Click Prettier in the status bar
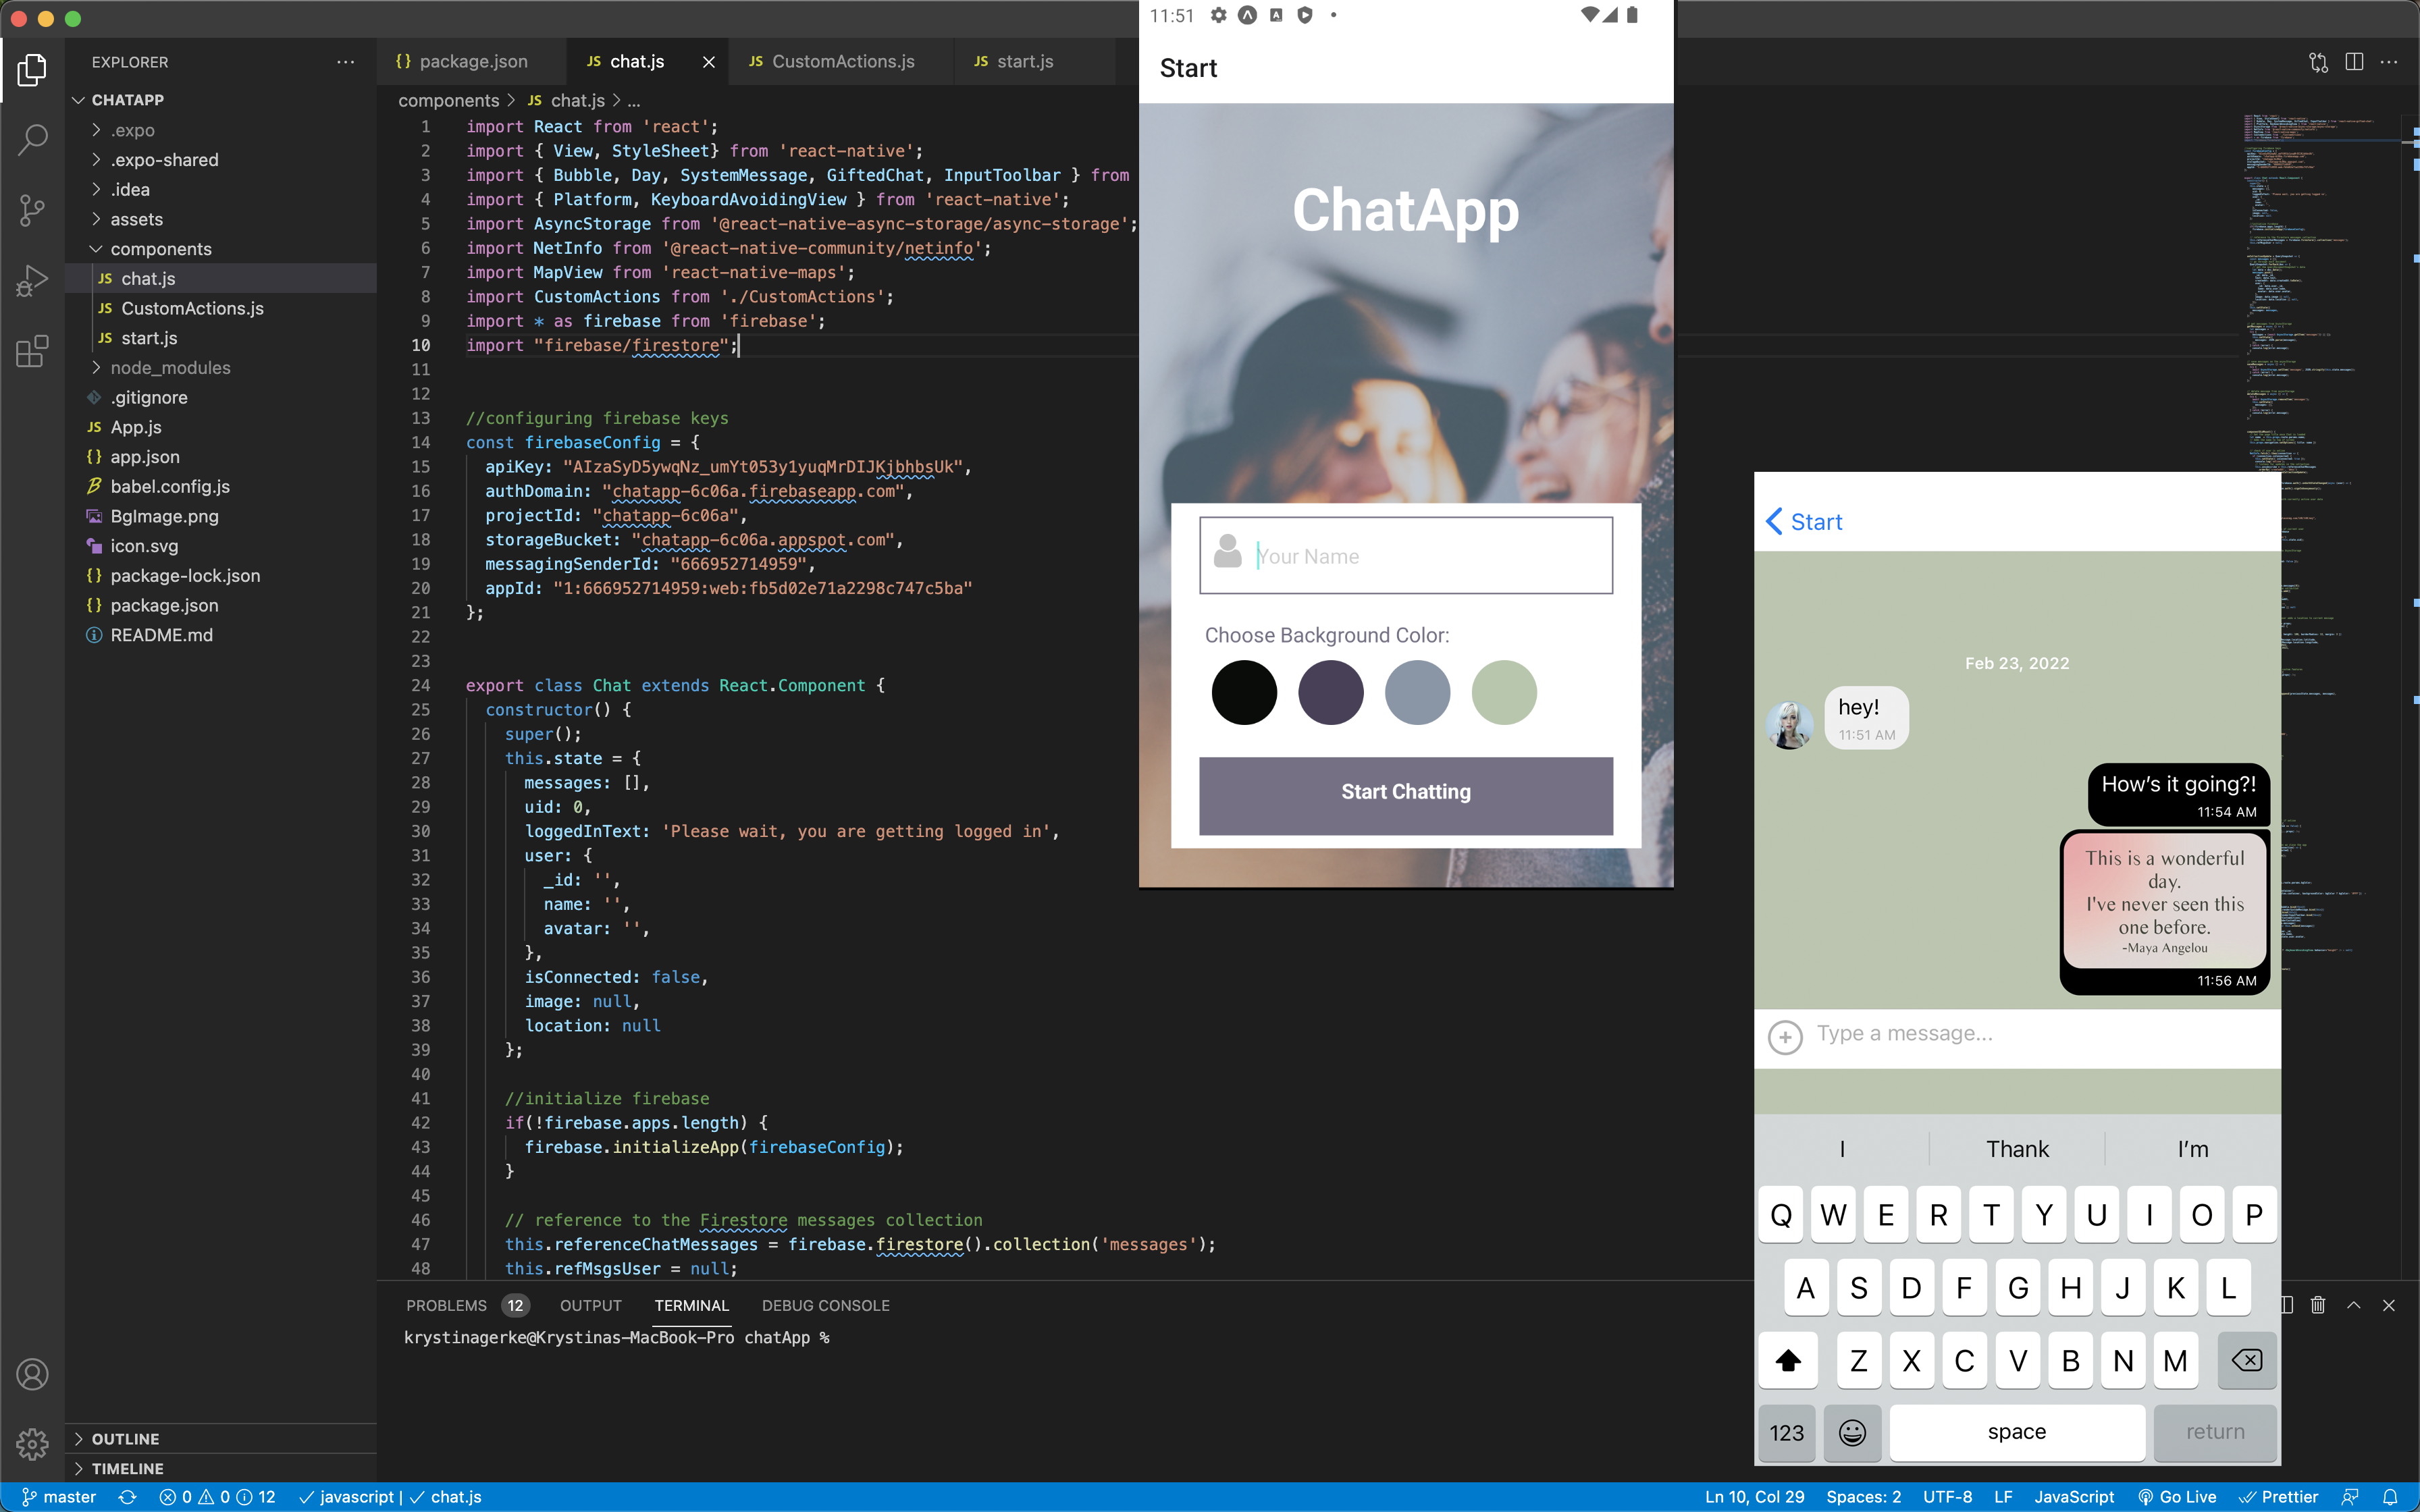This screenshot has width=2420, height=1512. (2278, 1497)
